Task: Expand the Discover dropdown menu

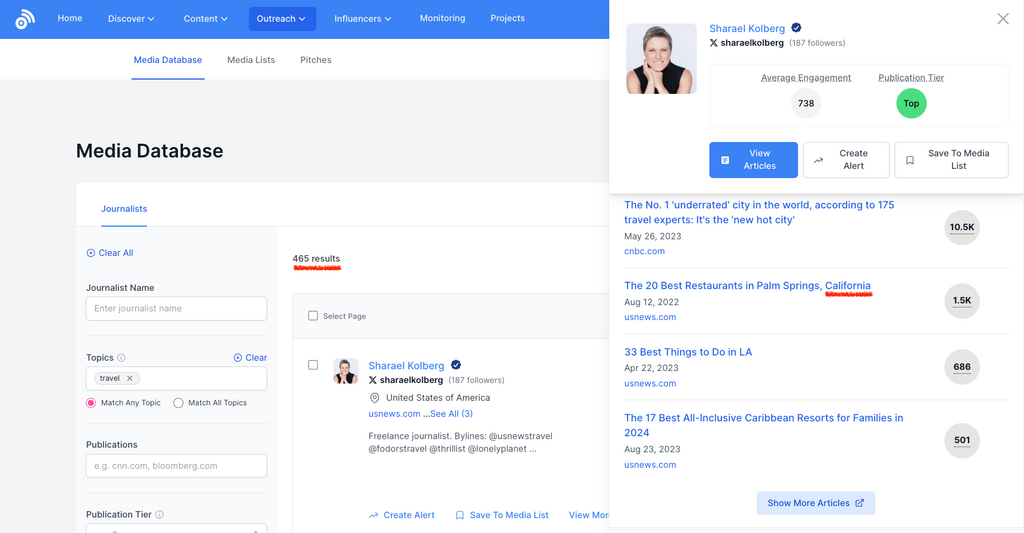Action: [x=131, y=19]
